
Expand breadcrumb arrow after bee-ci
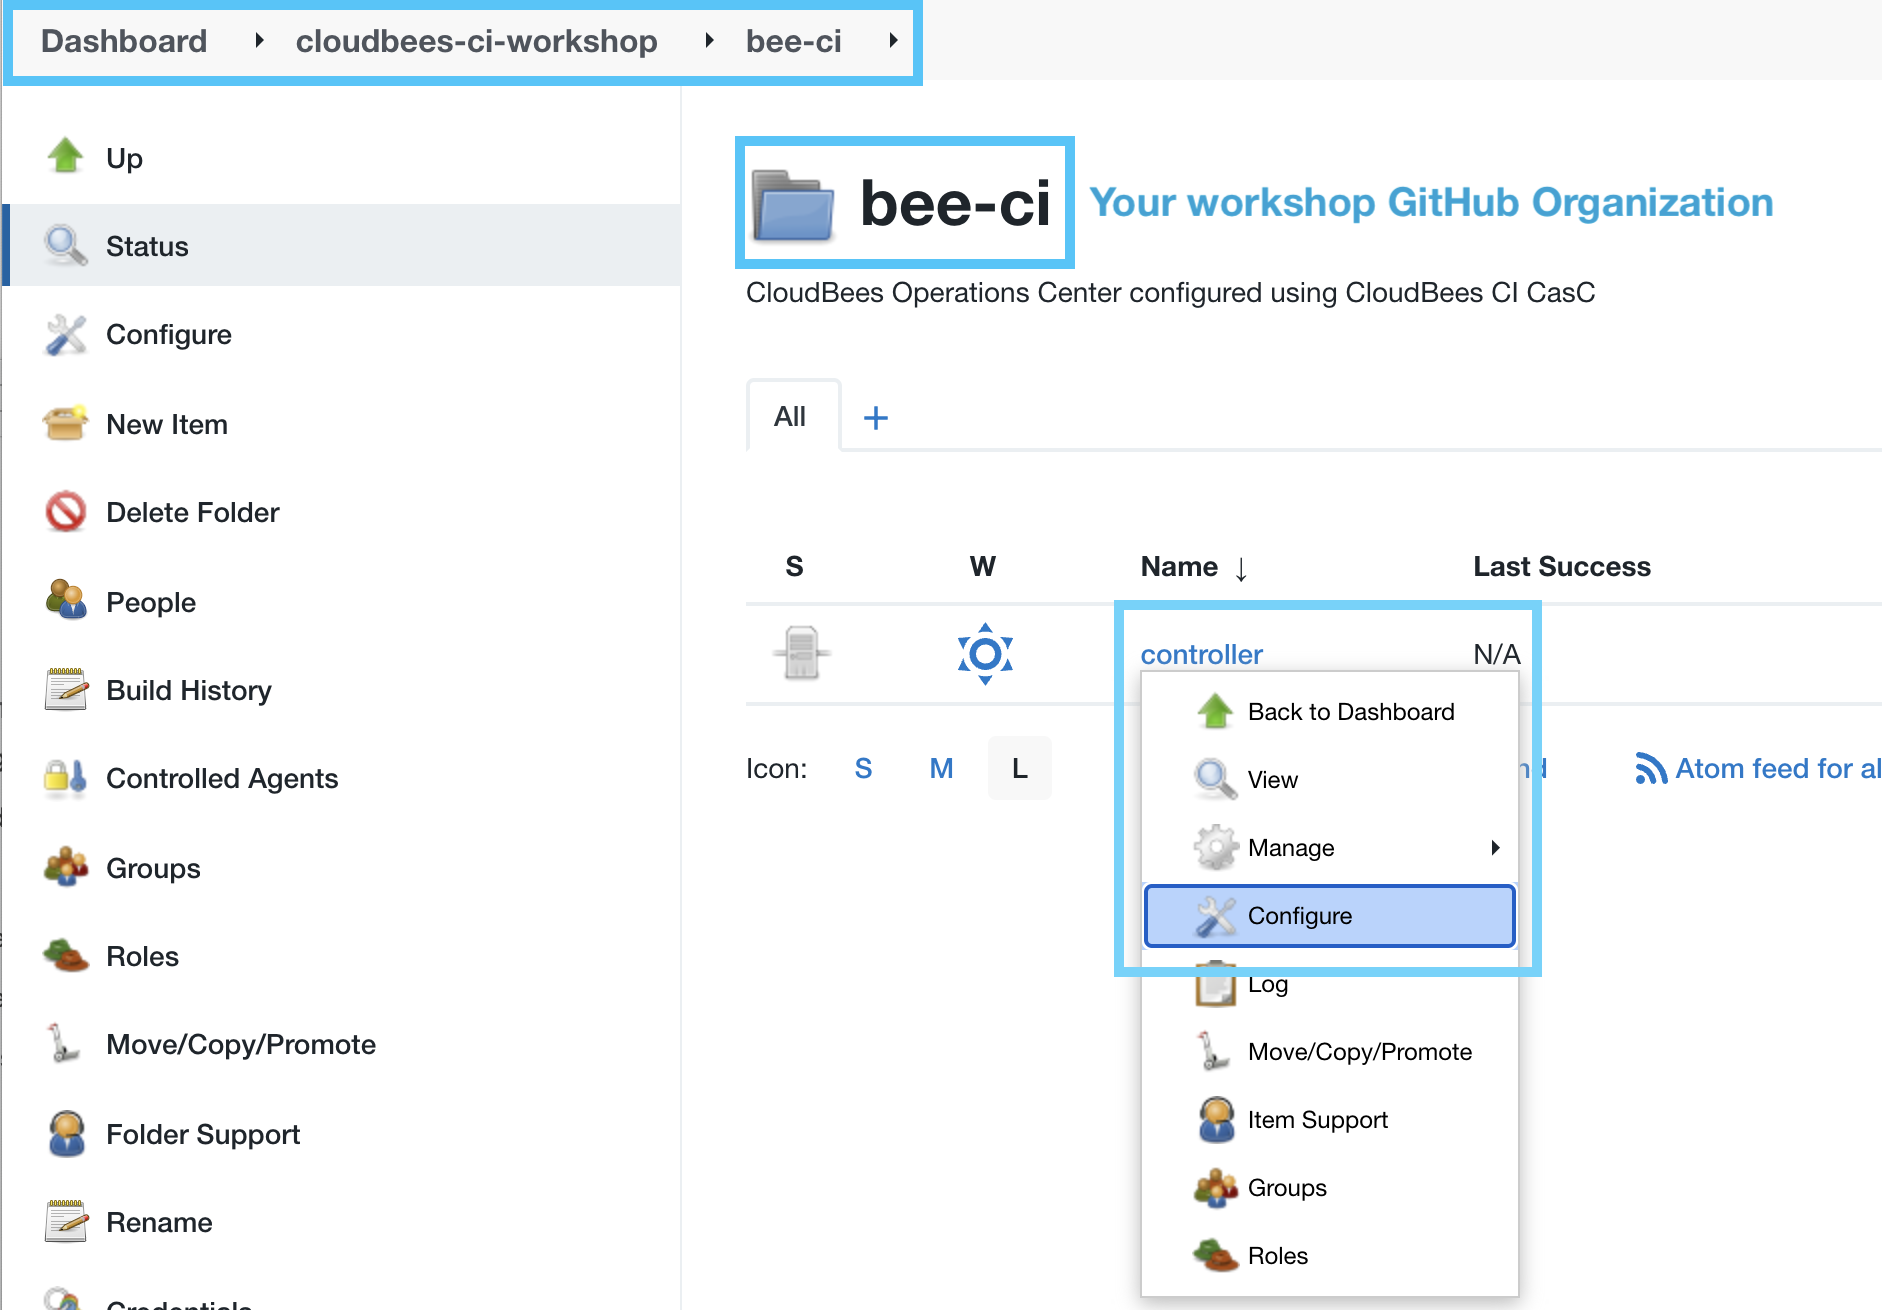point(893,41)
